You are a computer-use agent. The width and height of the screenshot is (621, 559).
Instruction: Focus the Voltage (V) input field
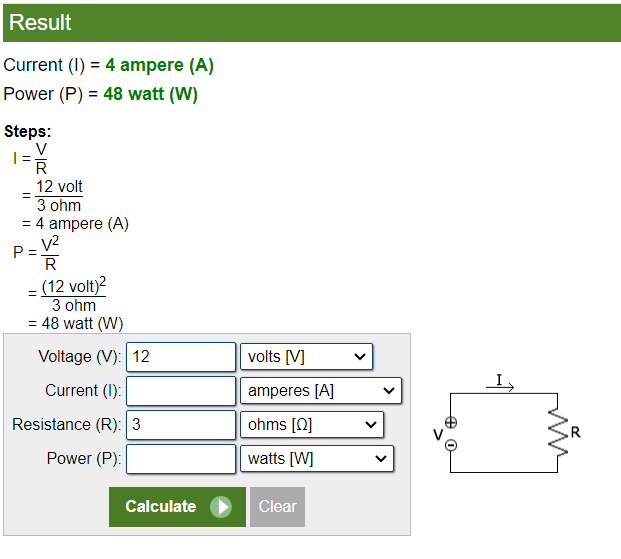point(181,357)
